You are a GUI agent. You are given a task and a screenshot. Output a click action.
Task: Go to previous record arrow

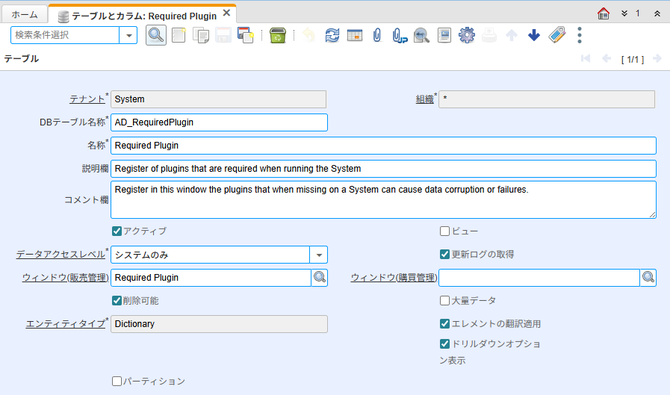coord(606,59)
